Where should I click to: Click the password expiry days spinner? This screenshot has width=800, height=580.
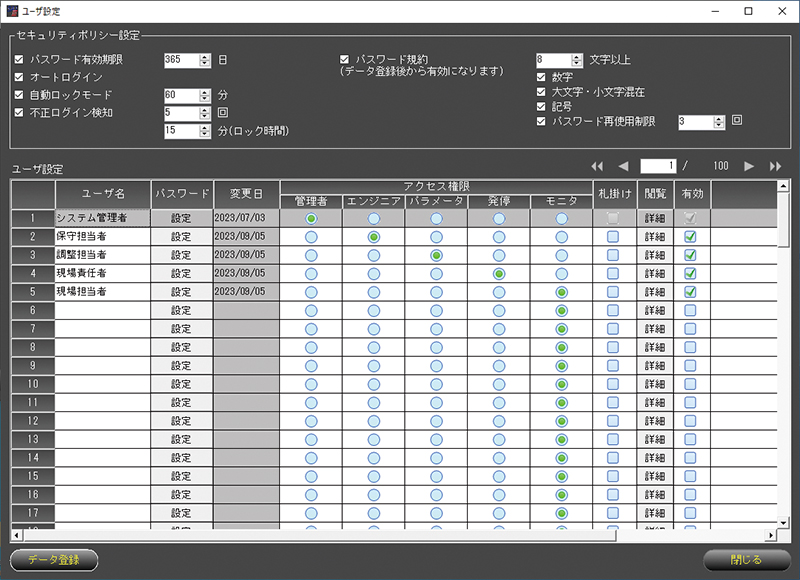(205, 60)
